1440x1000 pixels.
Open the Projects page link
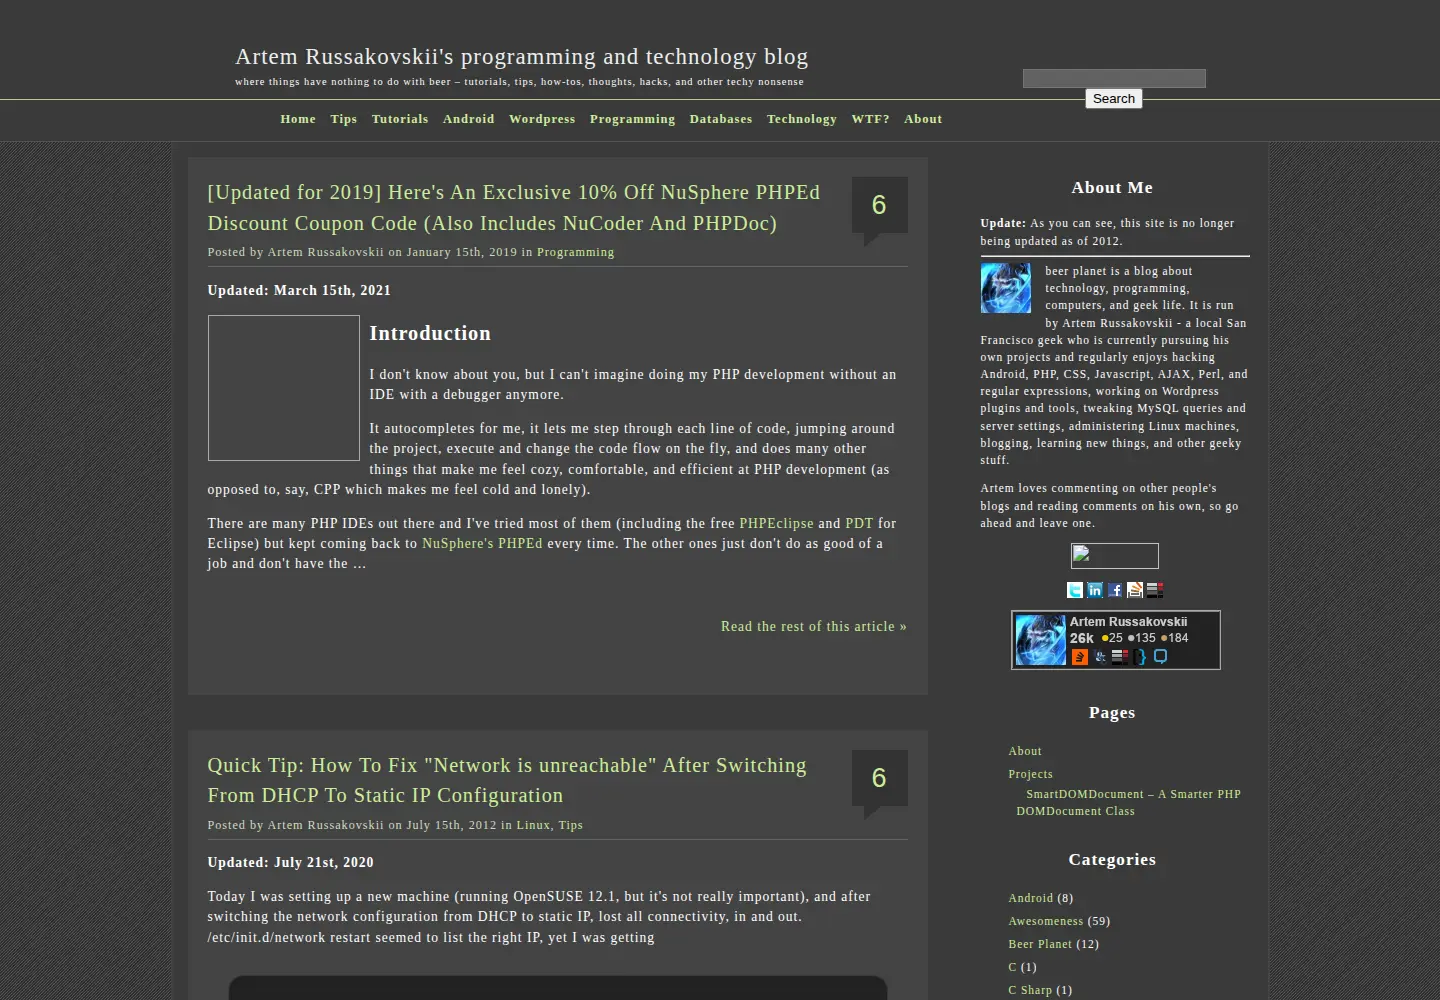click(x=1030, y=774)
